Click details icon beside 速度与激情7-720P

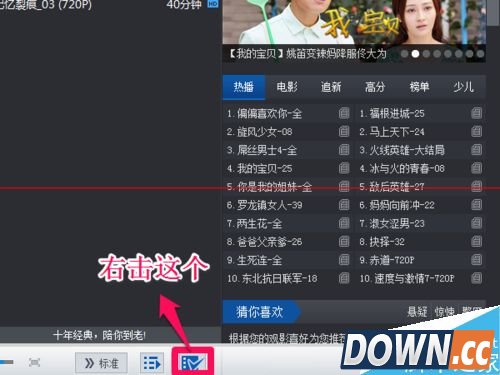pos(477,278)
